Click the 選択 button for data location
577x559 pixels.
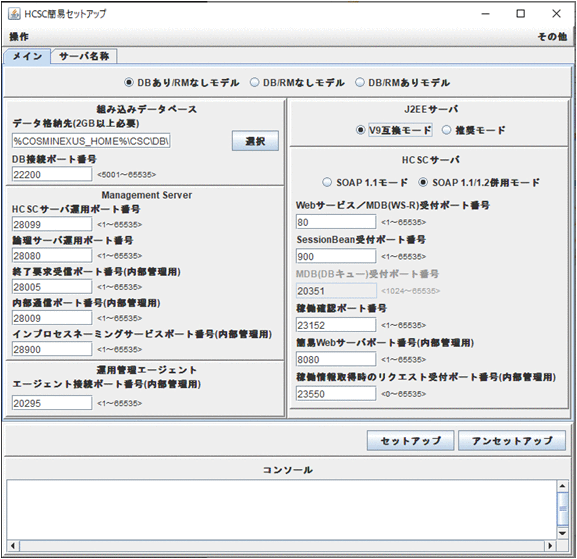pyautogui.click(x=255, y=141)
